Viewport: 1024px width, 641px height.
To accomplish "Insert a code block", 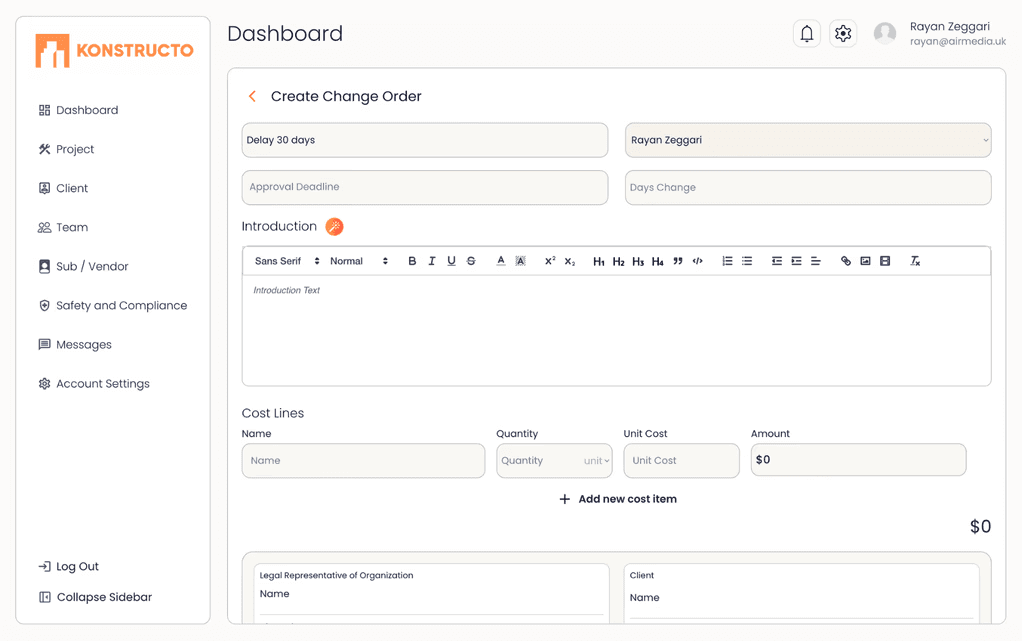I will pos(697,261).
